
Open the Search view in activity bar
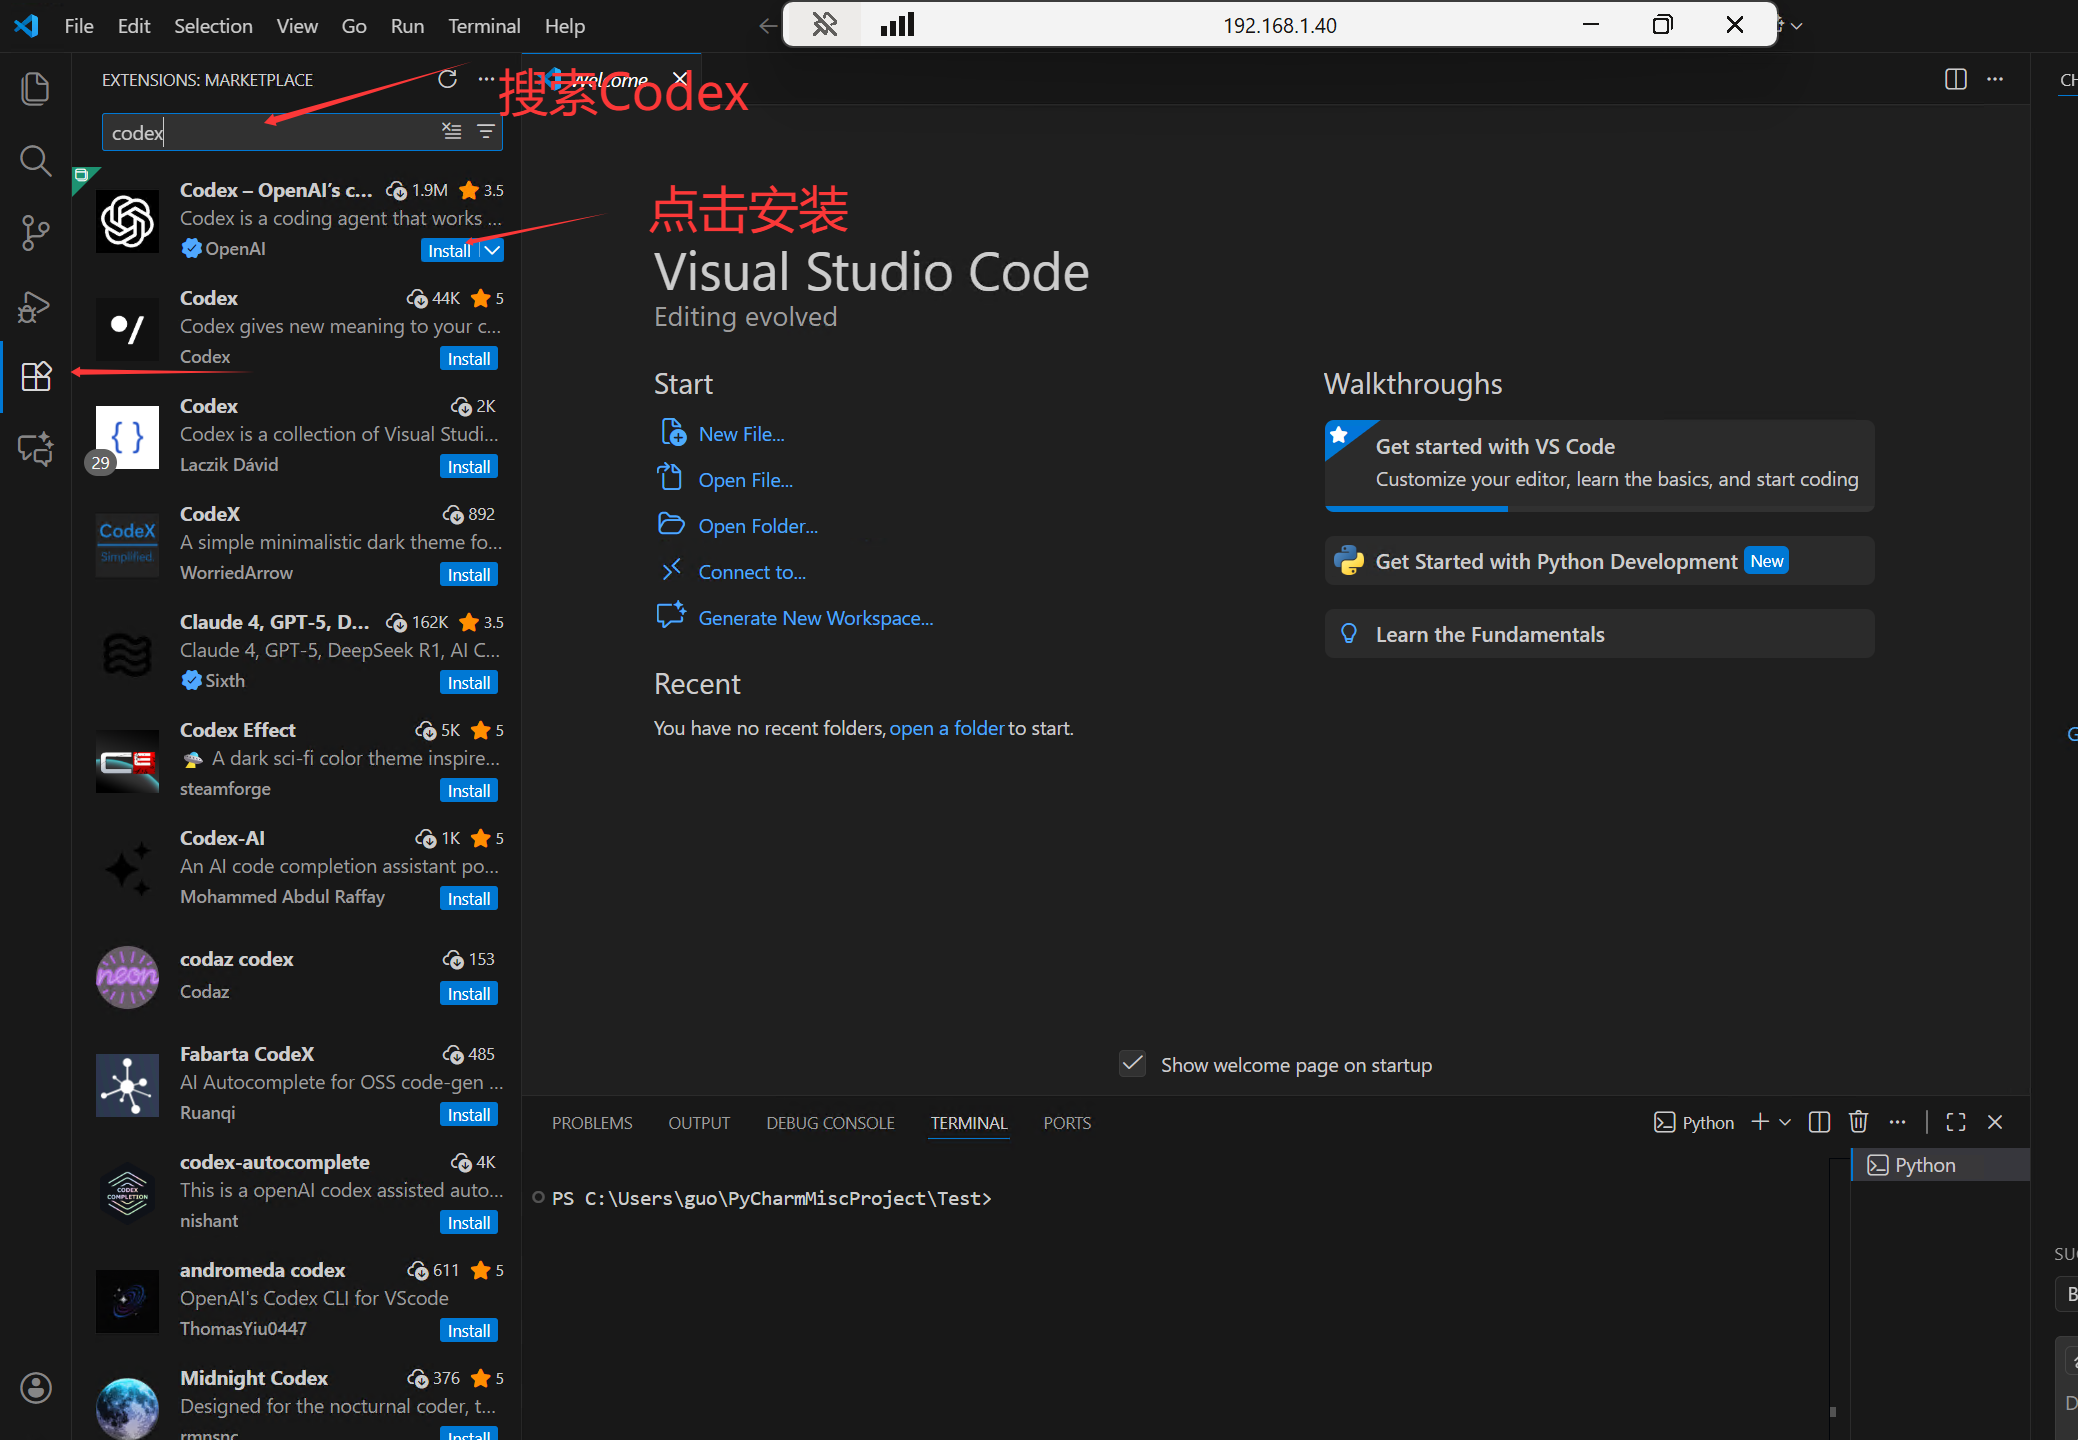tap(35, 160)
